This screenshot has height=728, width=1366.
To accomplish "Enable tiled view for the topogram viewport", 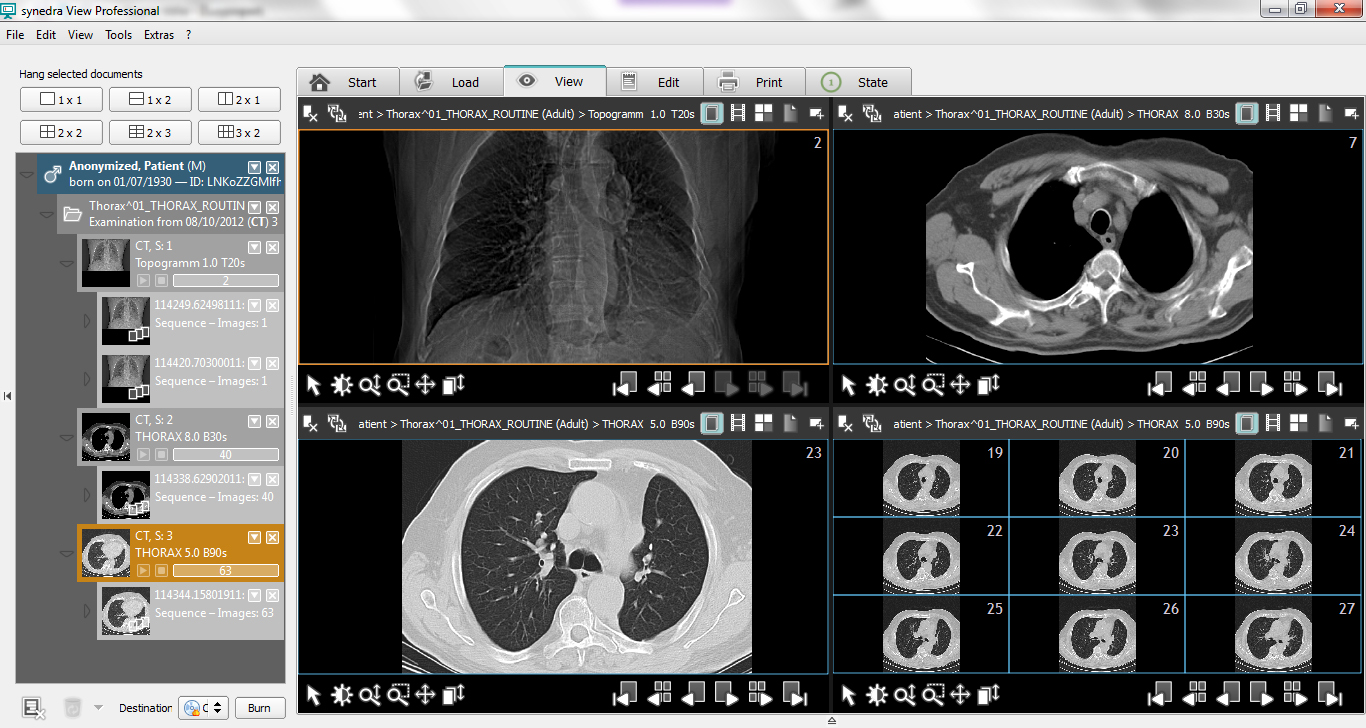I will pos(763,113).
